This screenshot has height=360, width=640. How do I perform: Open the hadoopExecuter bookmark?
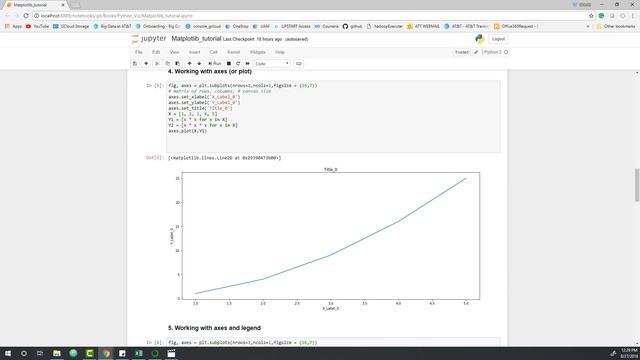tap(384, 26)
